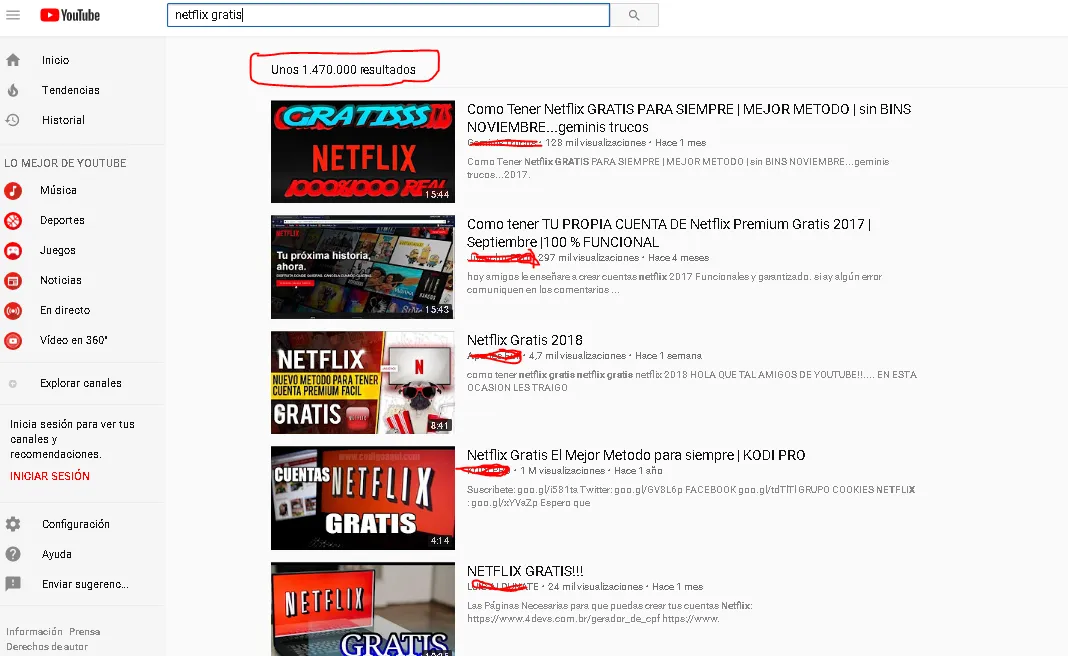The height and width of the screenshot is (656, 1068).
Task: Click text 128 mil visualizaciones
Action: point(595,142)
